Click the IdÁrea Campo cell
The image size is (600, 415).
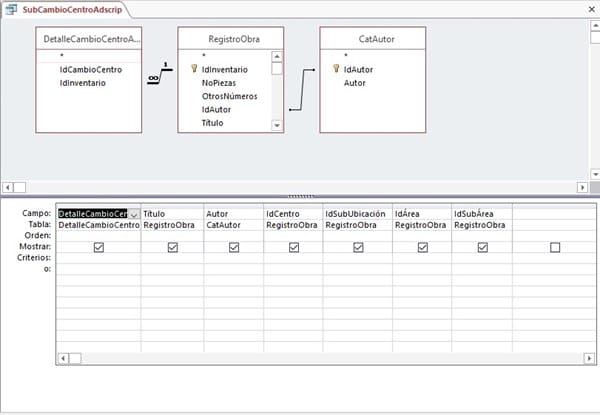422,214
